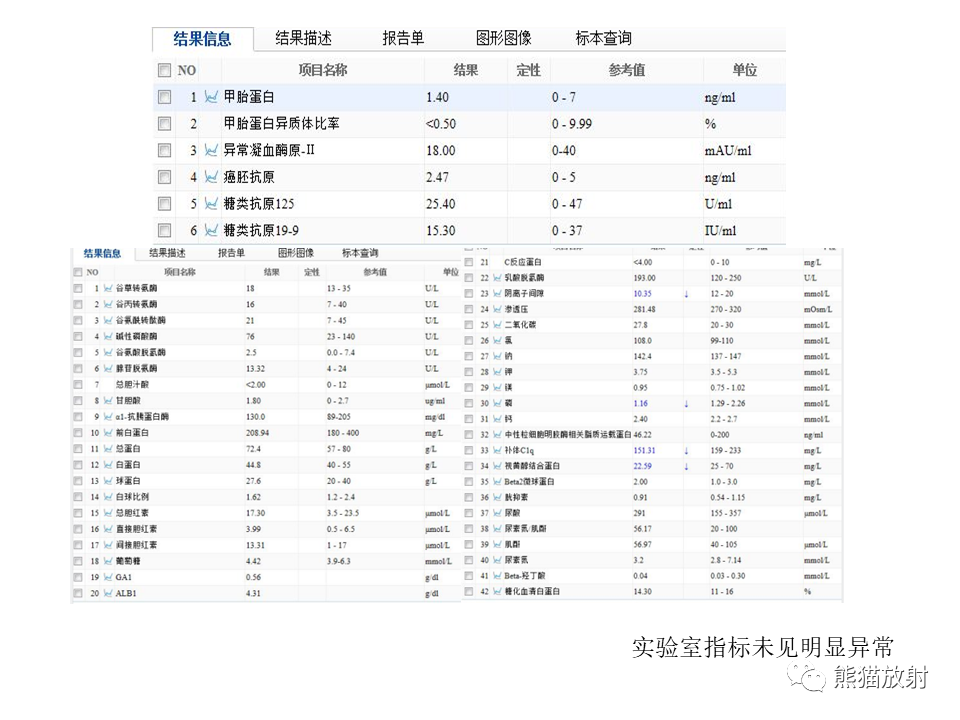Click the 白球比例 item name
The height and width of the screenshot is (720, 960).
132,497
